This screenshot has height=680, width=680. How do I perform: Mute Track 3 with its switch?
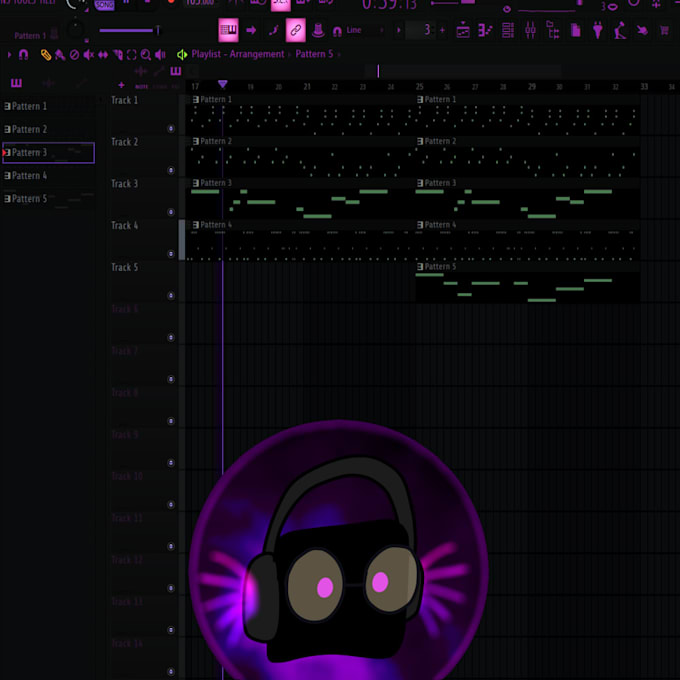(171, 212)
